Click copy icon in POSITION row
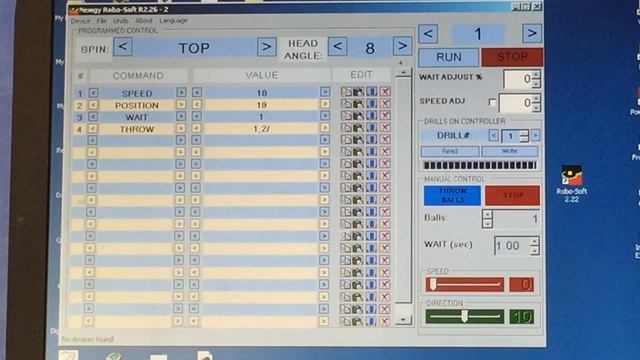The height and width of the screenshot is (360, 640). (346, 104)
